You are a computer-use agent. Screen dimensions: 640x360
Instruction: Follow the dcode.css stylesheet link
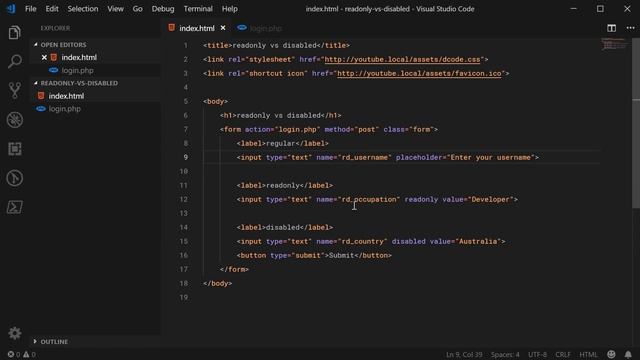402,60
